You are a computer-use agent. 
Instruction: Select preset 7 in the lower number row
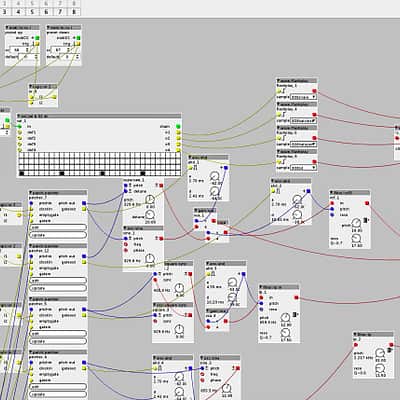coord(60,12)
